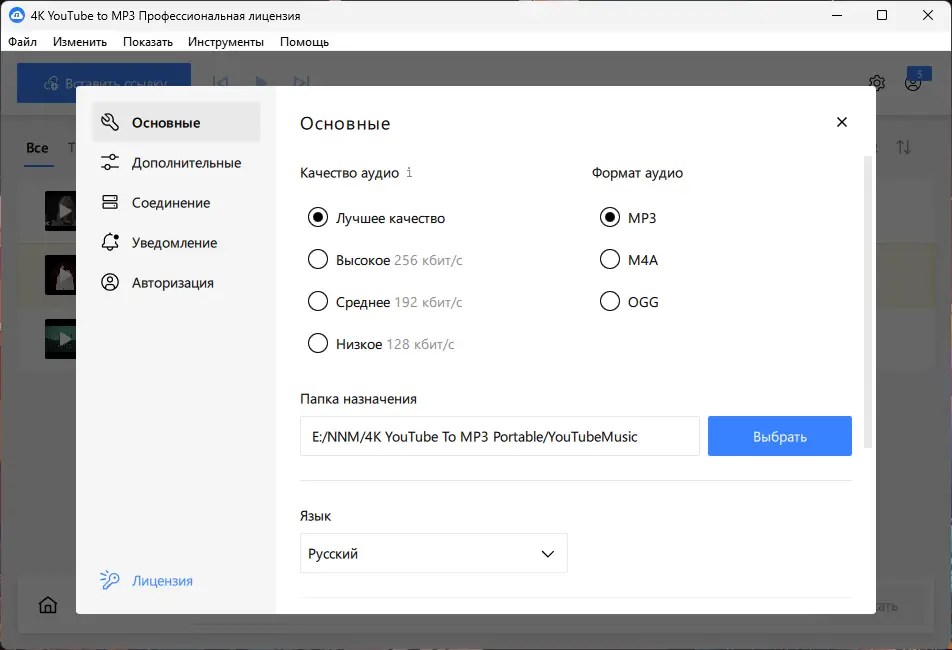952x650 pixels.
Task: Click the settings dialog vertical scrollbar
Action: click(868, 300)
